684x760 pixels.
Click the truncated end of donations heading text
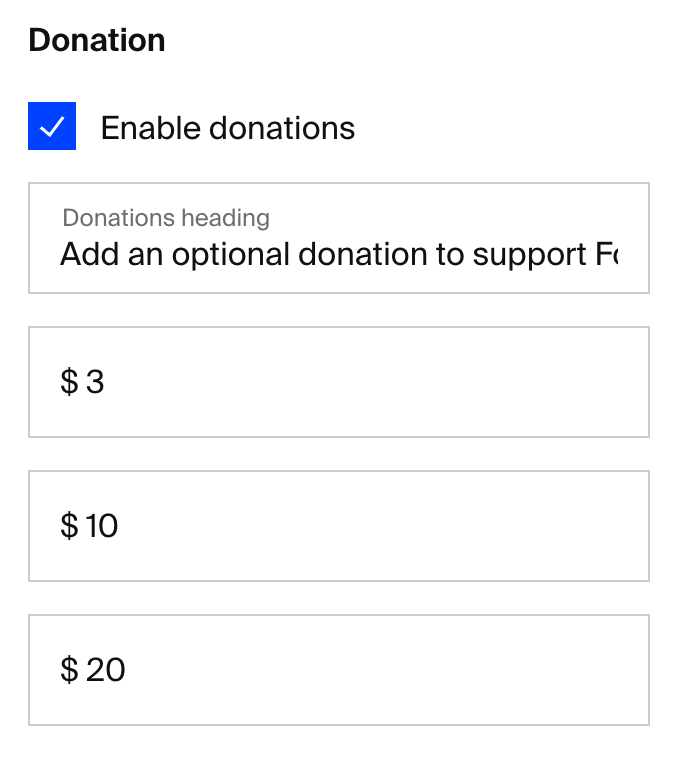[x=607, y=254]
